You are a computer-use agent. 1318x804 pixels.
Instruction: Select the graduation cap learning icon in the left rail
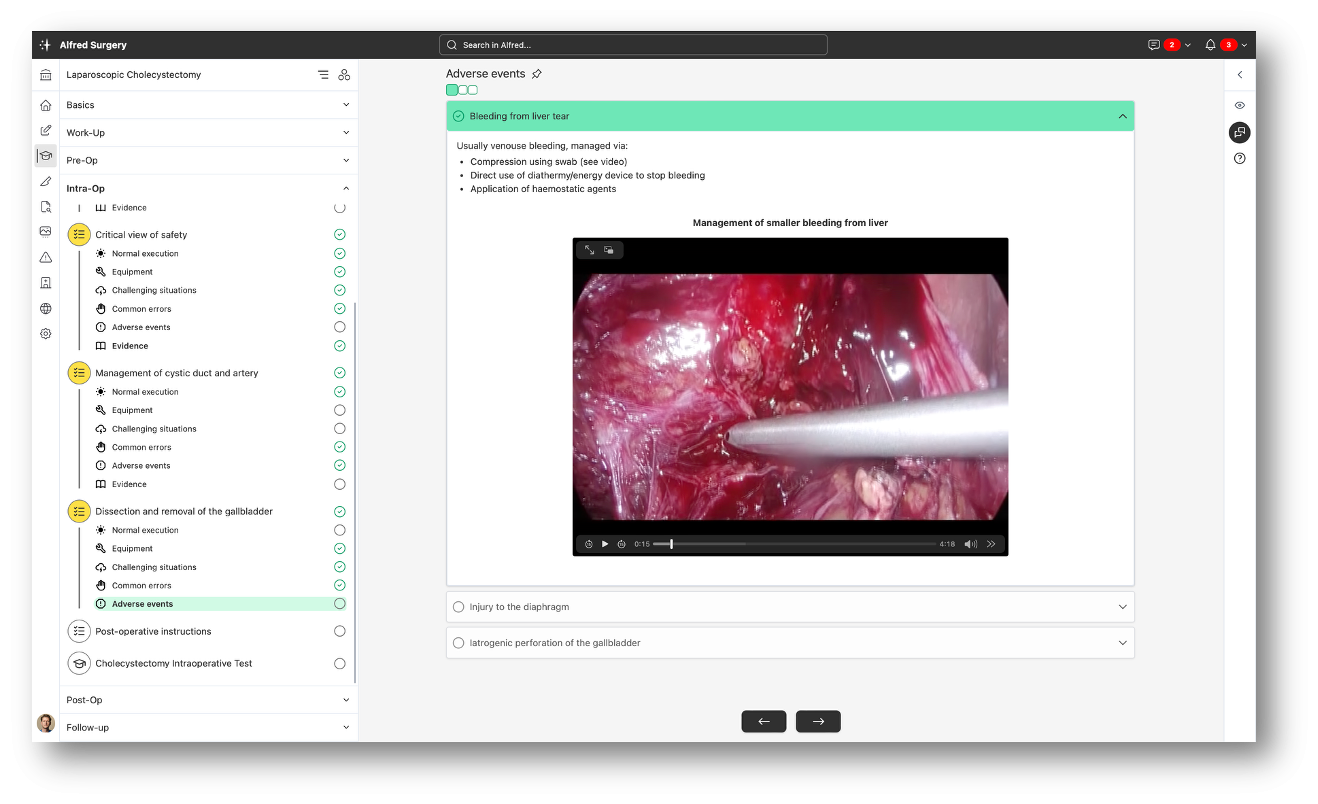point(45,155)
